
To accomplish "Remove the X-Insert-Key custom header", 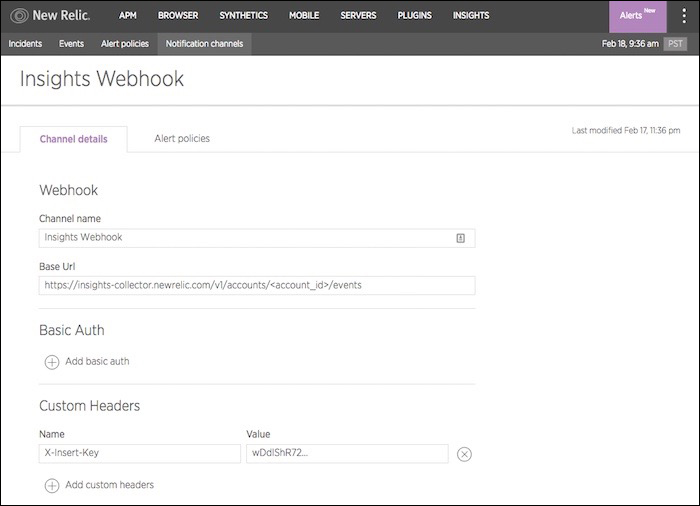I will (464, 454).
